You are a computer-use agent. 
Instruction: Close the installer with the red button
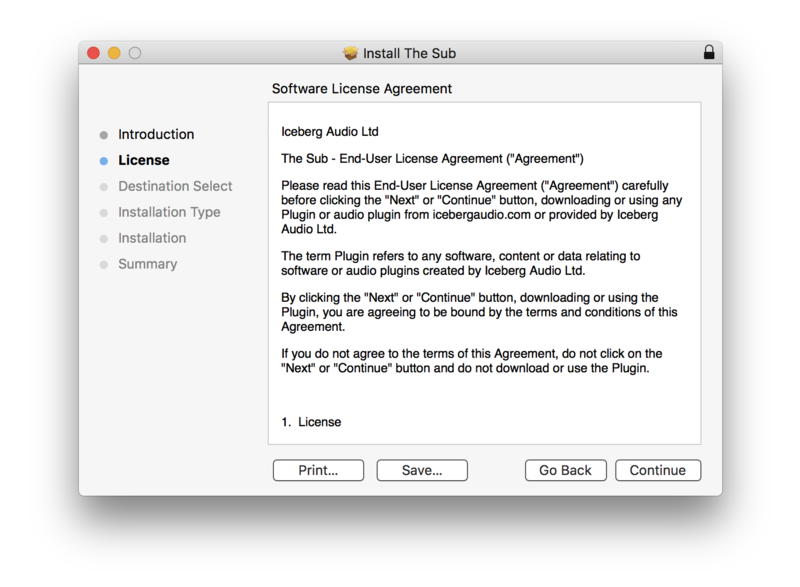[x=93, y=53]
